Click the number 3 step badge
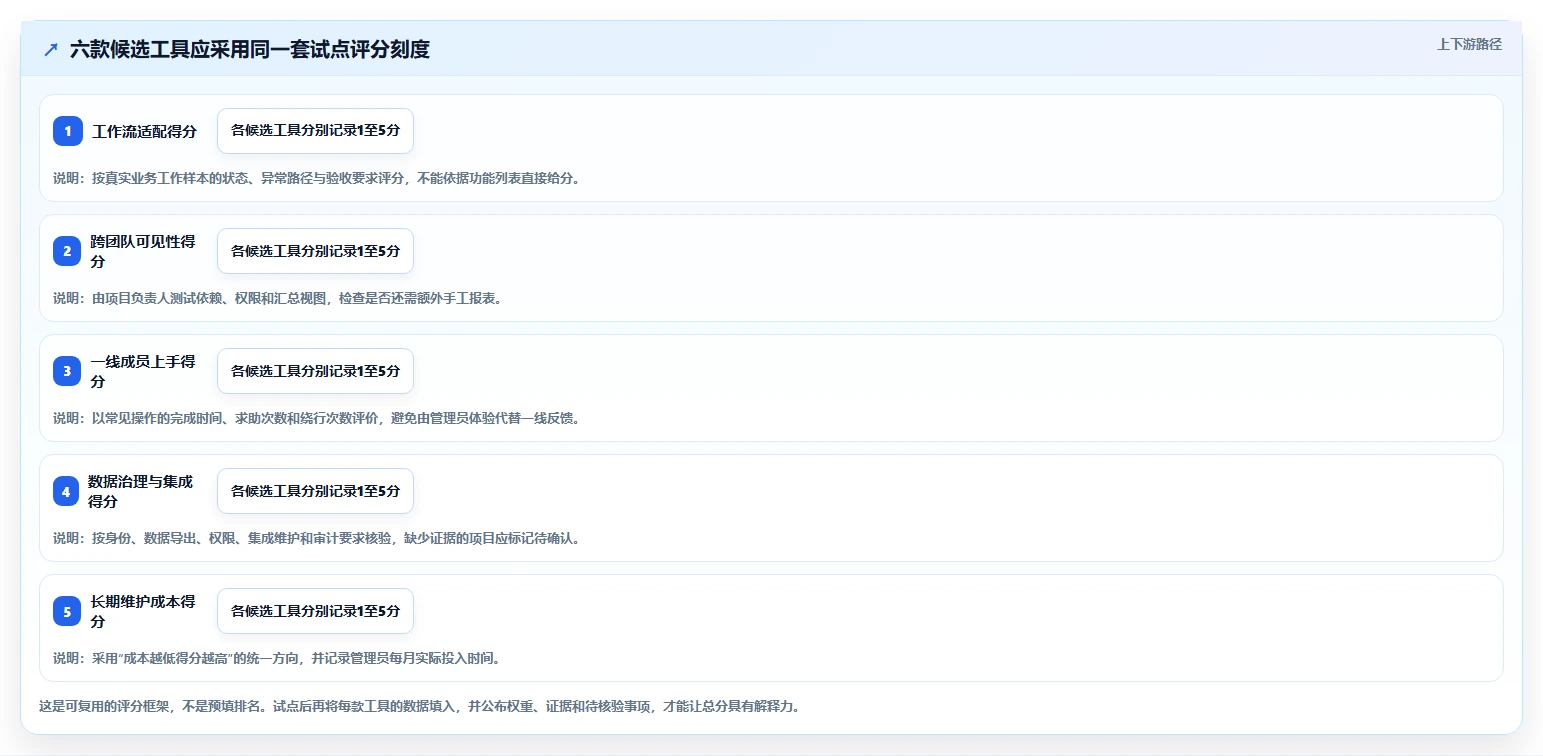 pyautogui.click(x=67, y=371)
